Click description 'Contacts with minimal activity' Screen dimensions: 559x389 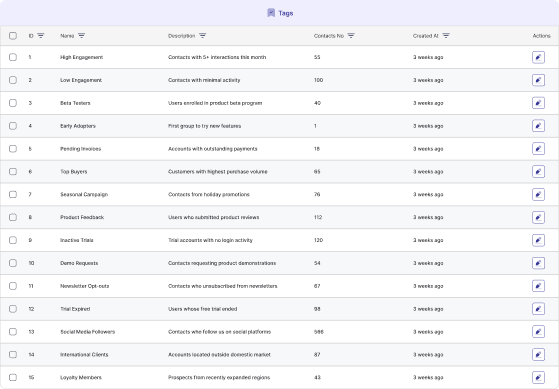coord(204,80)
